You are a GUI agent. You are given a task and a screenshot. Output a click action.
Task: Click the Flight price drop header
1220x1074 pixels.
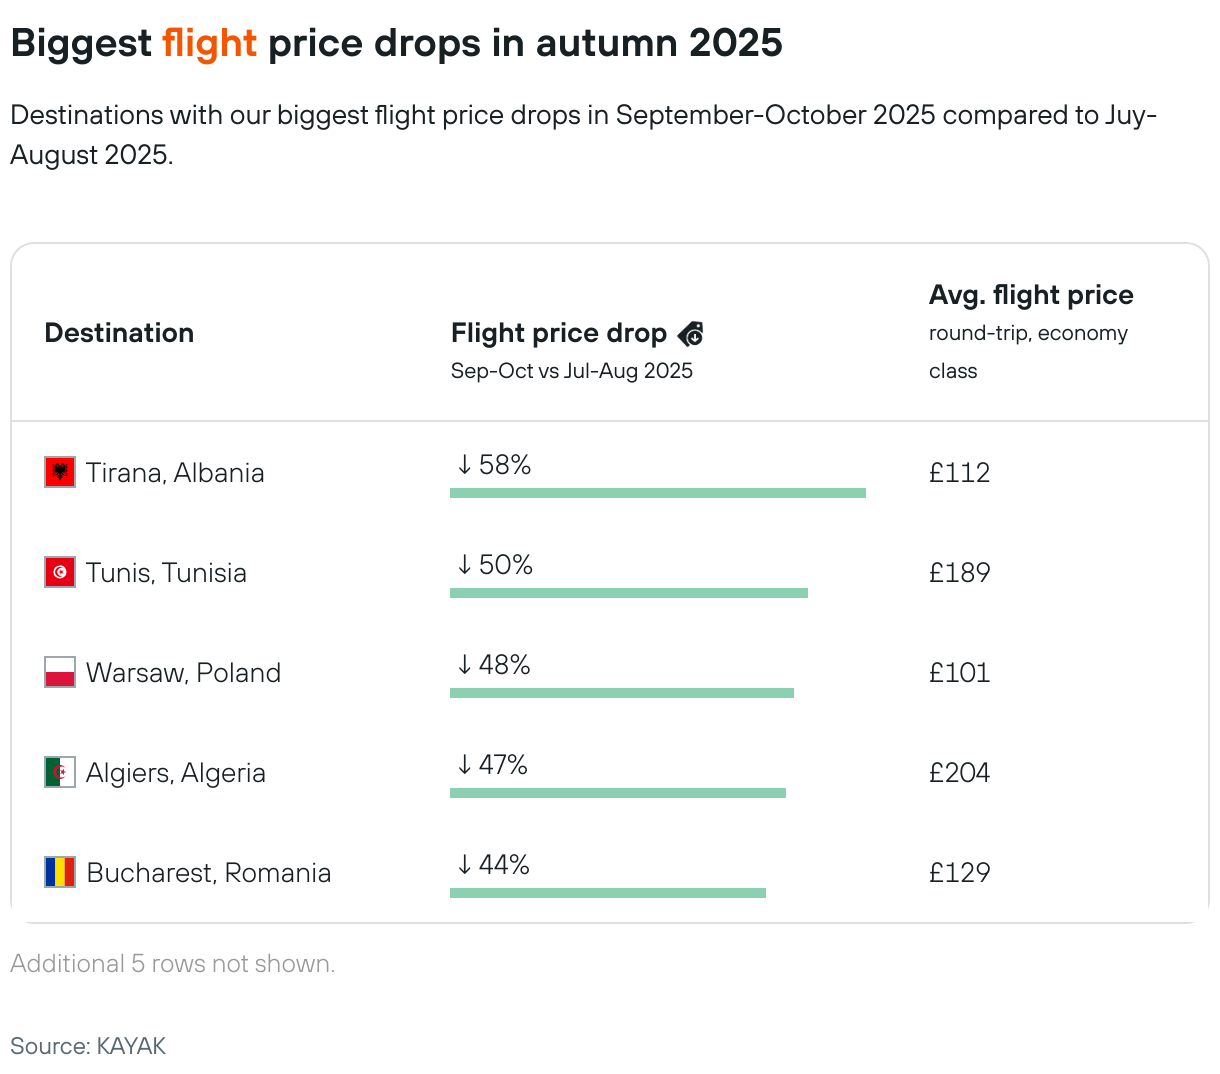pos(558,333)
